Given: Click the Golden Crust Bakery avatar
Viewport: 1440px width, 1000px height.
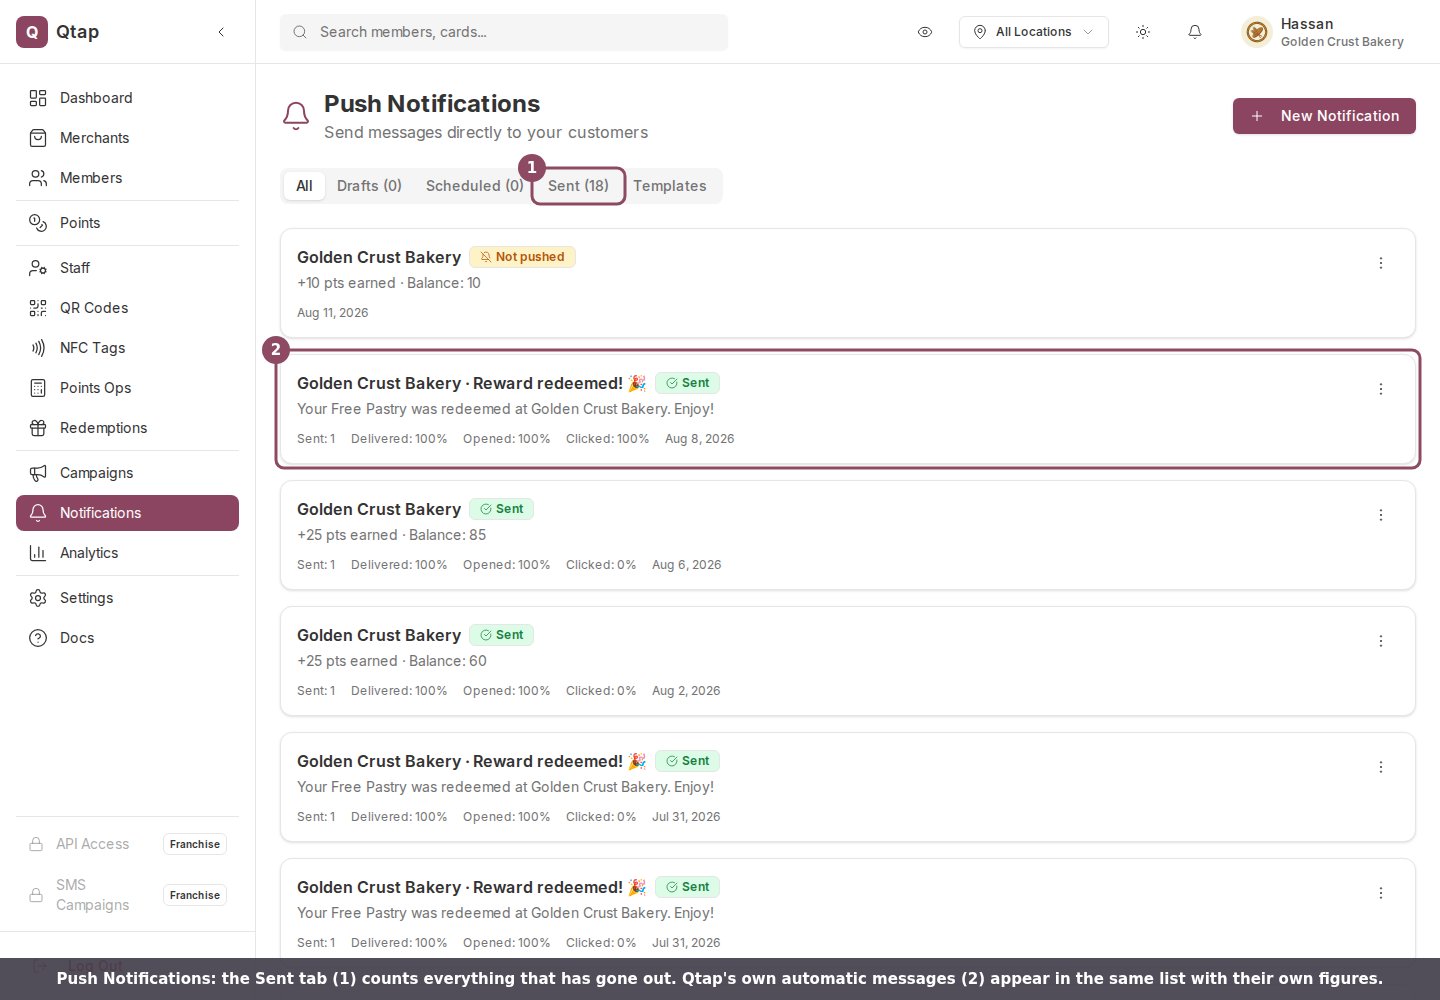Looking at the screenshot, I should tap(1257, 32).
